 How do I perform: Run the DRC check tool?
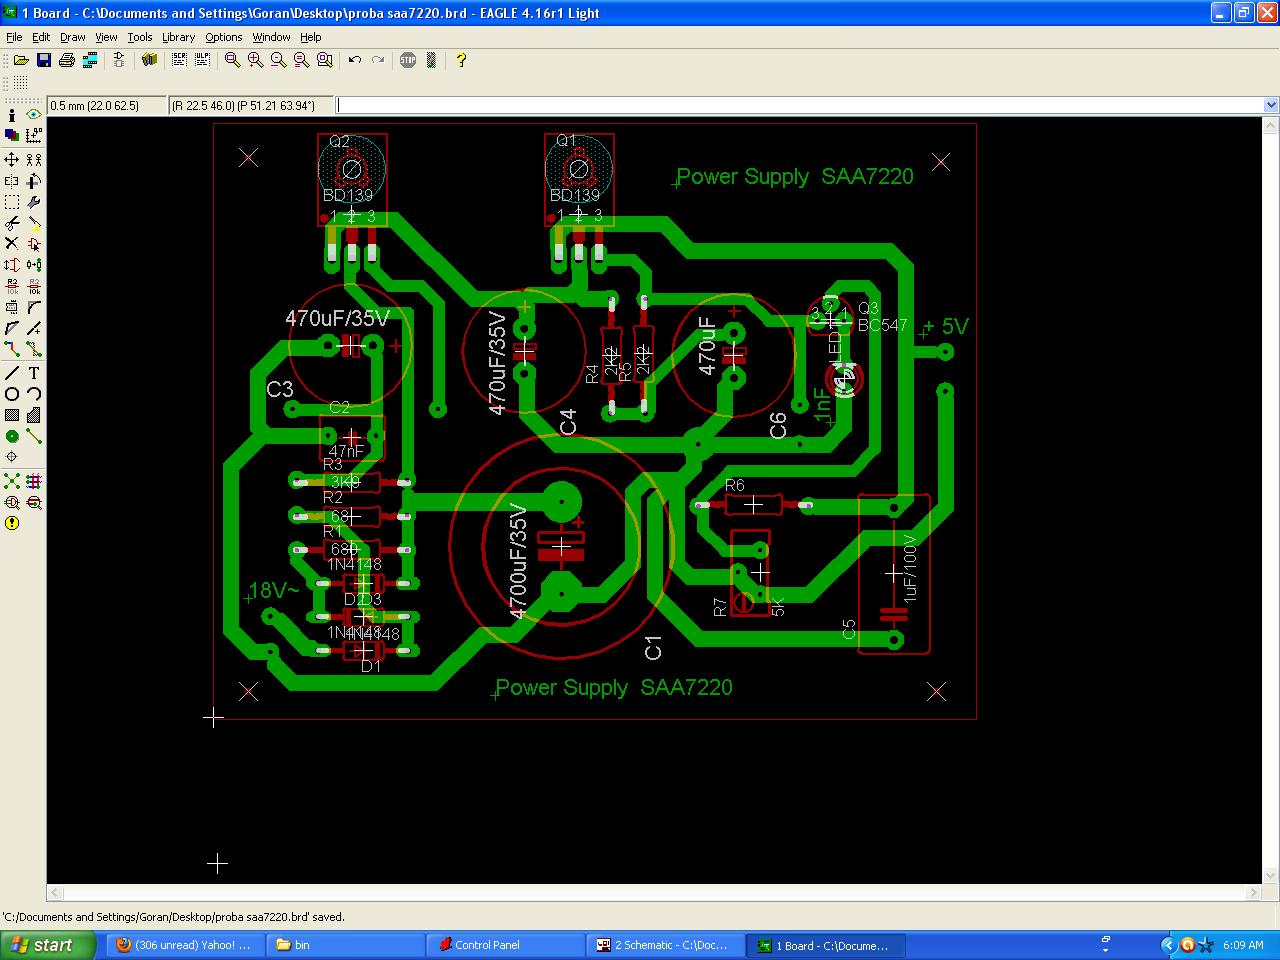tap(34, 502)
